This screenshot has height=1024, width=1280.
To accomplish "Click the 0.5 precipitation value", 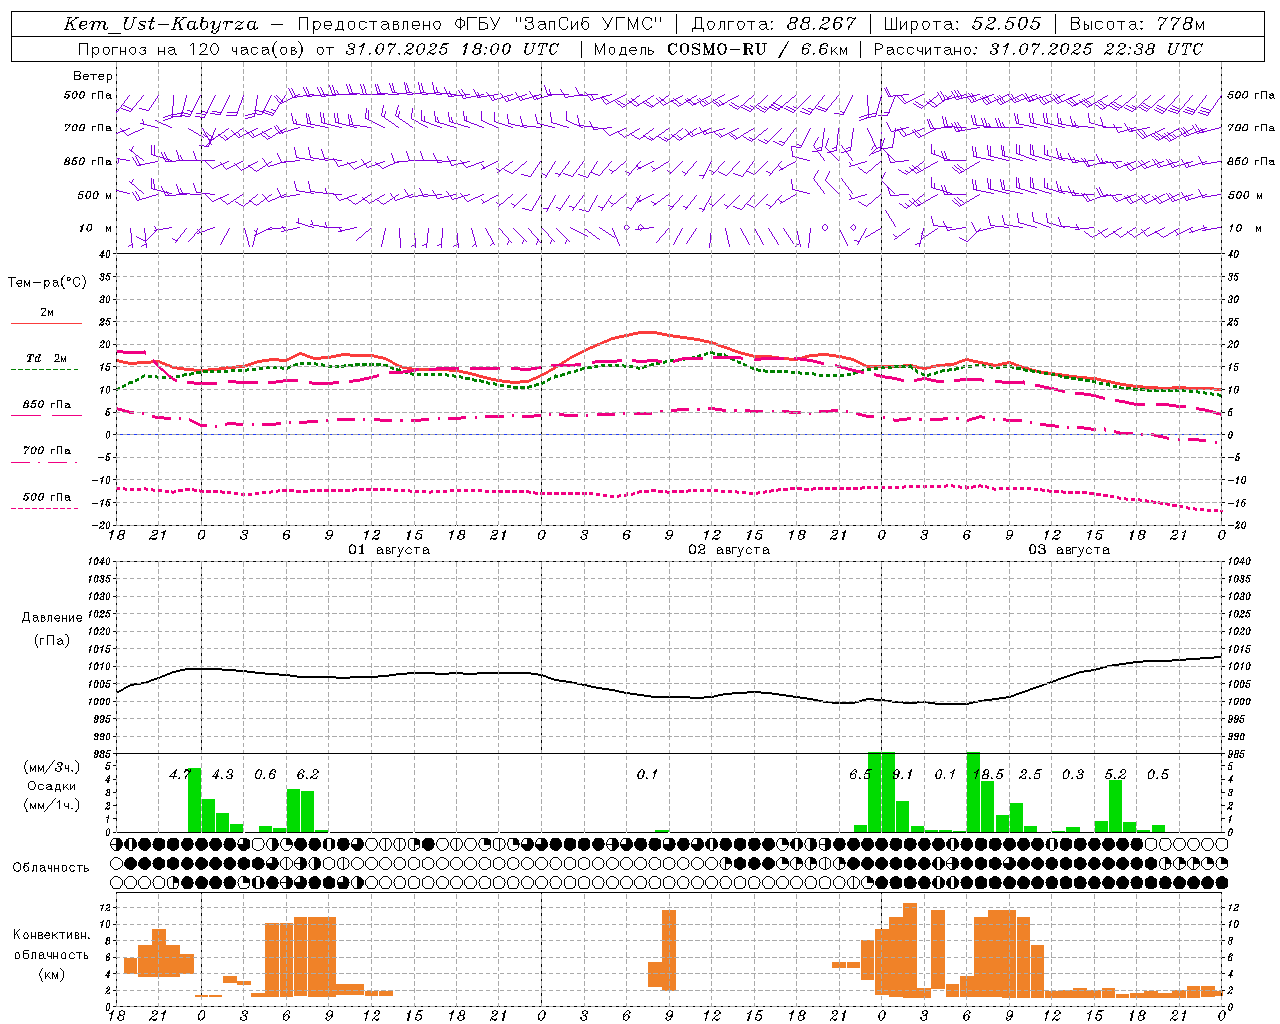I will tap(1158, 774).
